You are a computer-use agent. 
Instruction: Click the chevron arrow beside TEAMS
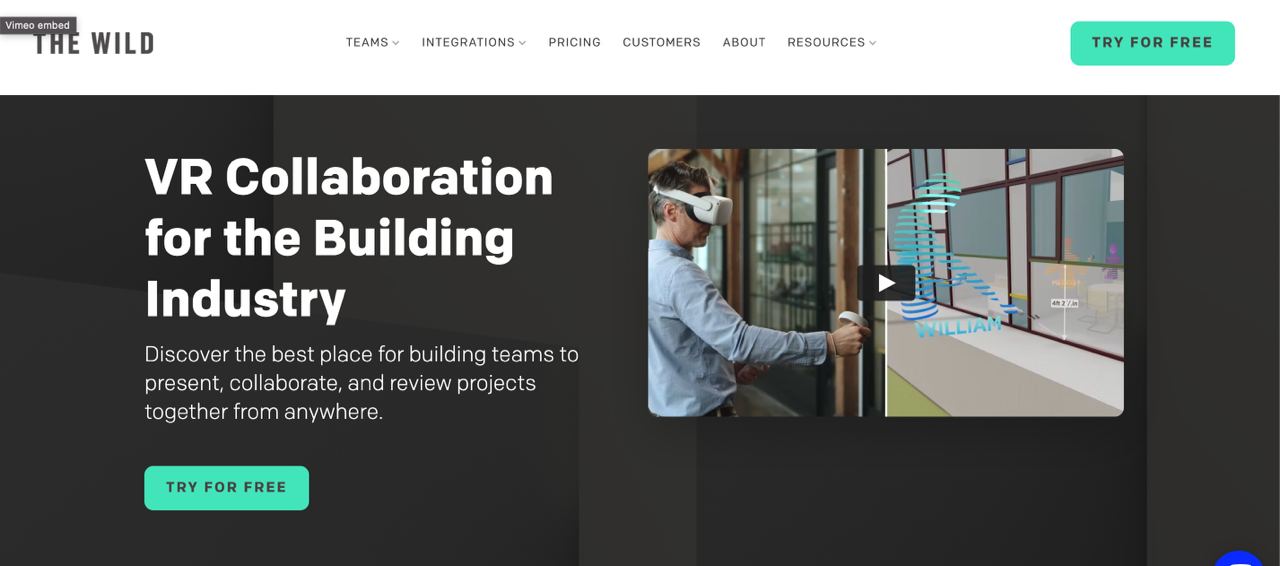point(396,43)
